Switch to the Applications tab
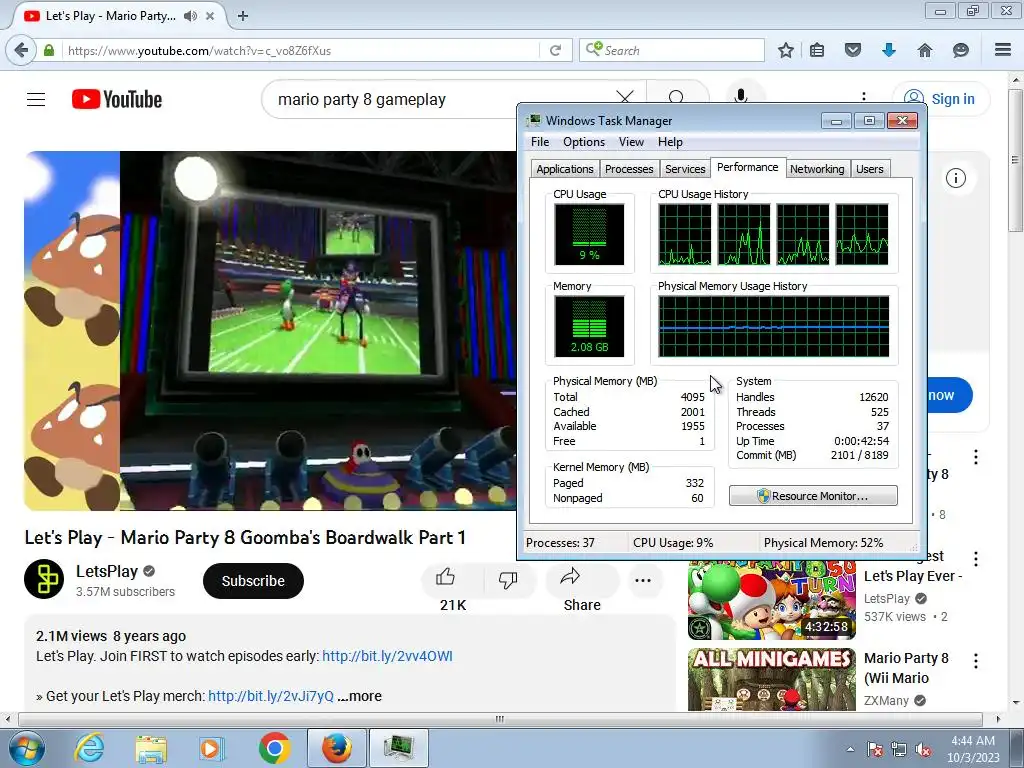The height and width of the screenshot is (768, 1024). pos(565,169)
